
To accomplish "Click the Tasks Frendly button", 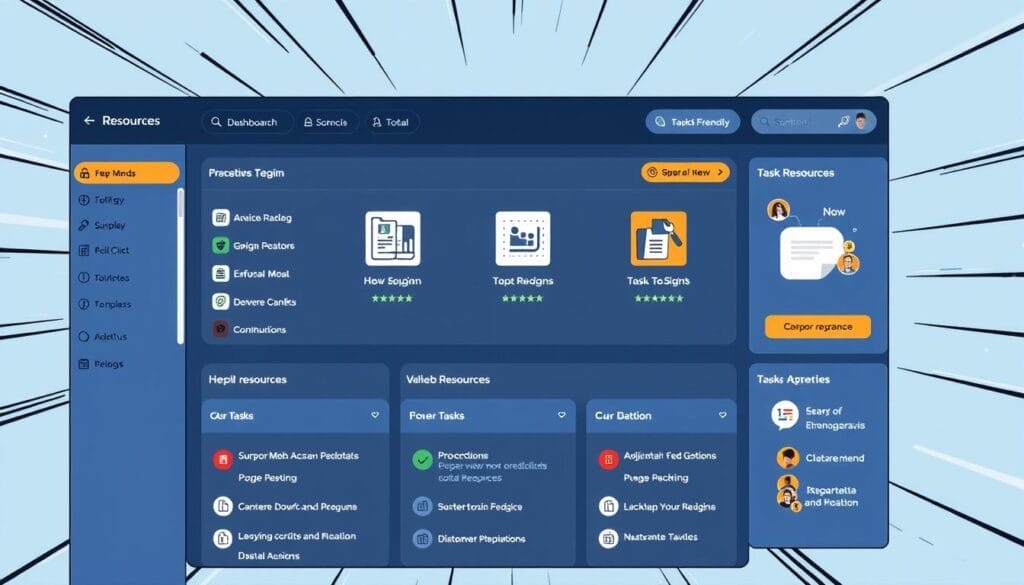I will 692,121.
